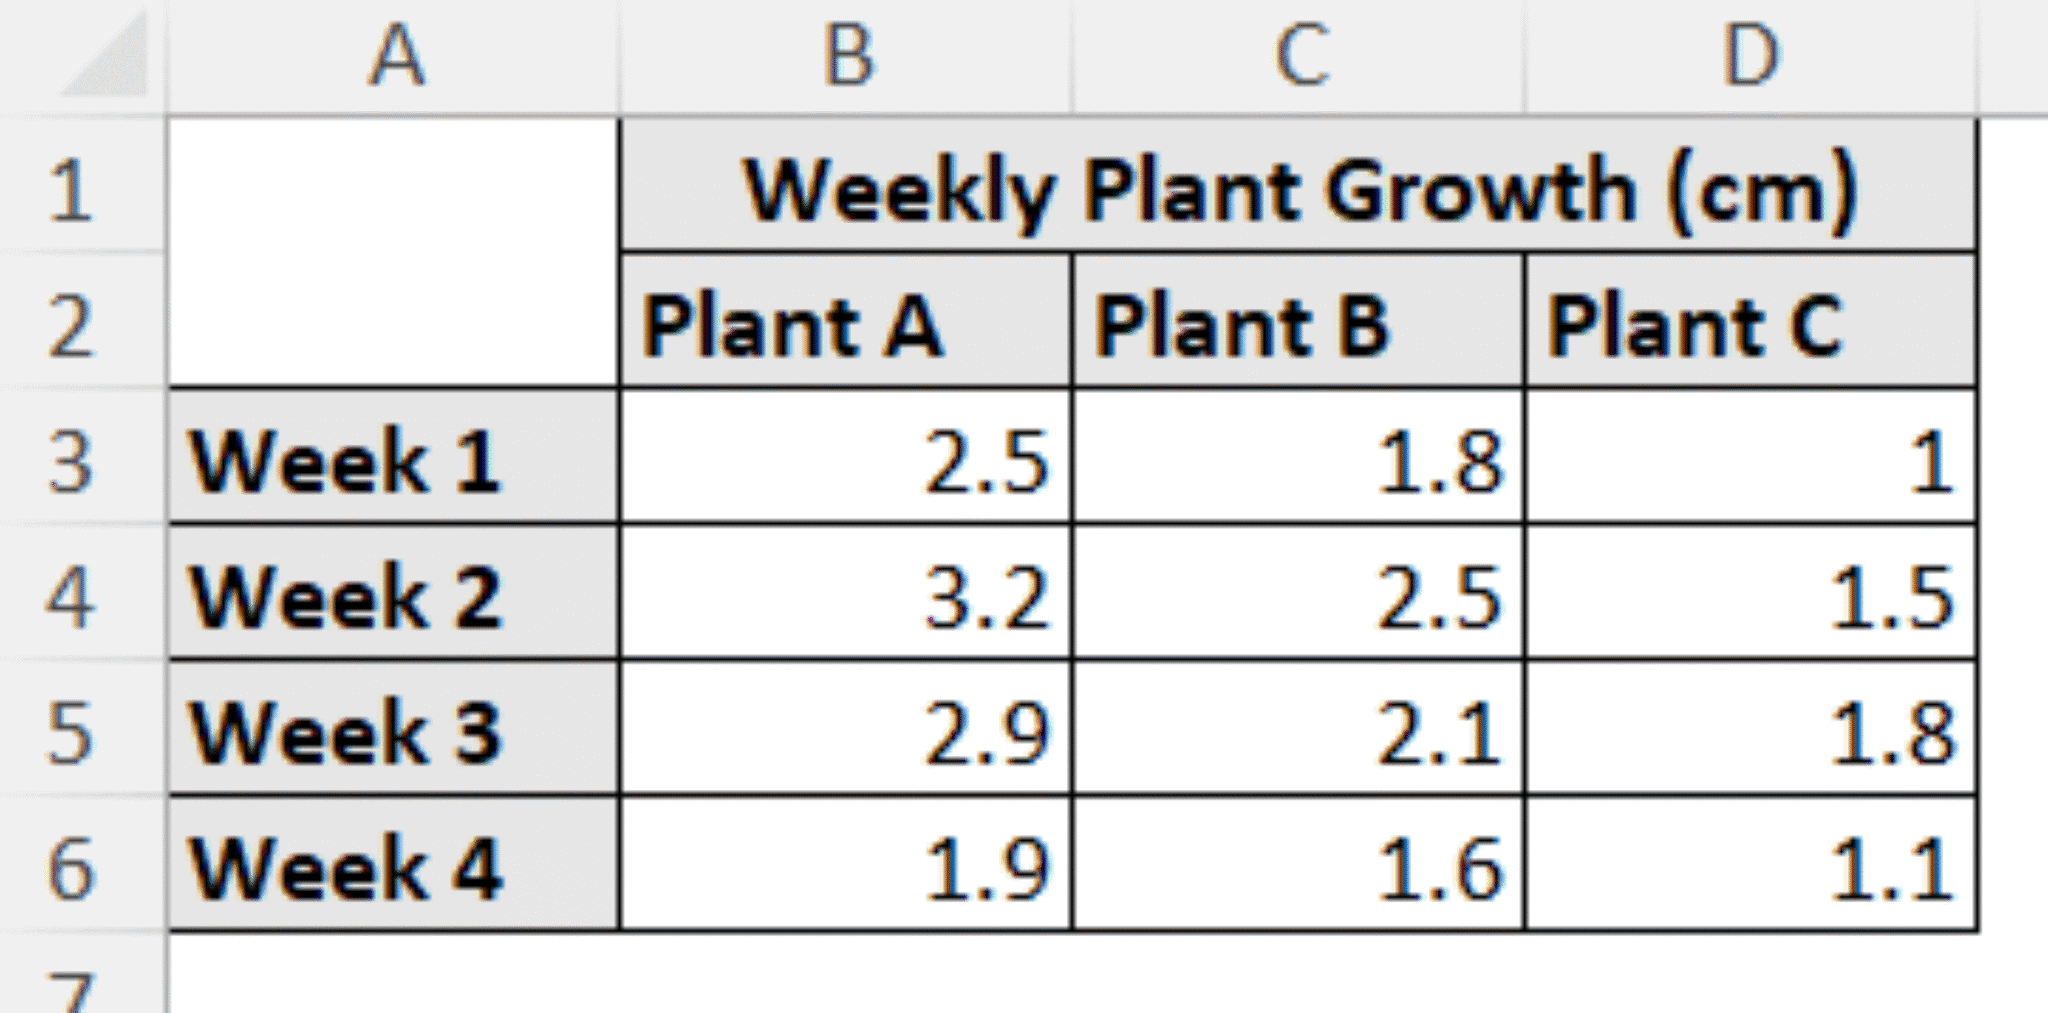2048x1013 pixels.
Task: Click the Week 4 label cell
Action: pos(394,866)
